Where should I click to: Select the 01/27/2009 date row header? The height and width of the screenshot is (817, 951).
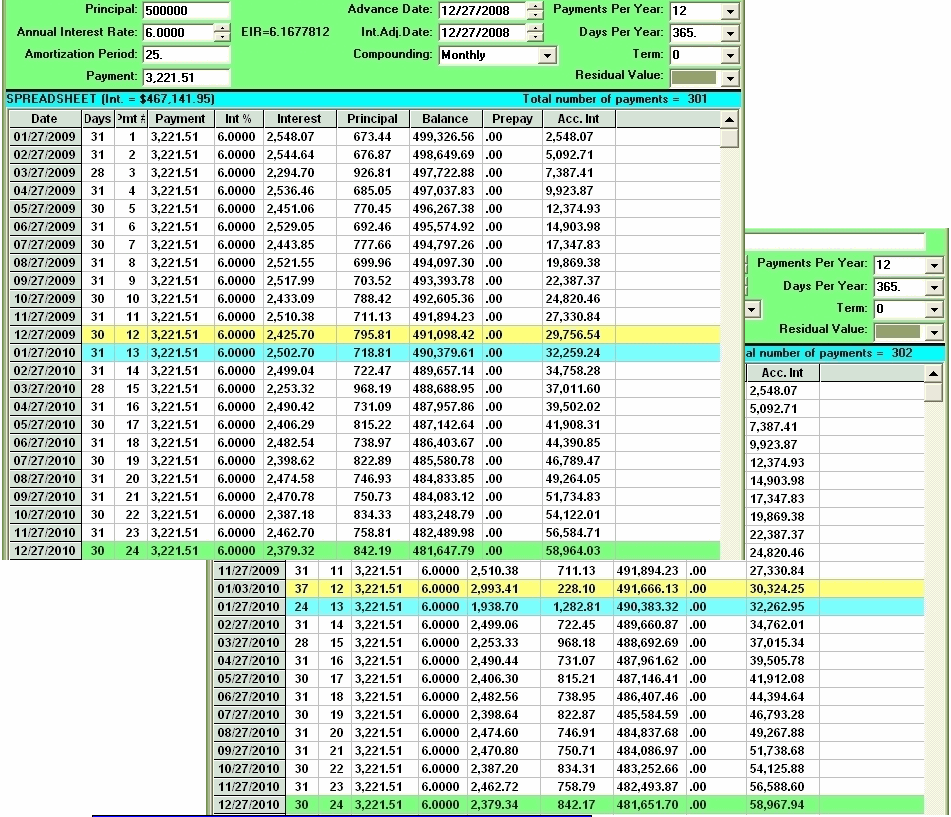tap(44, 137)
